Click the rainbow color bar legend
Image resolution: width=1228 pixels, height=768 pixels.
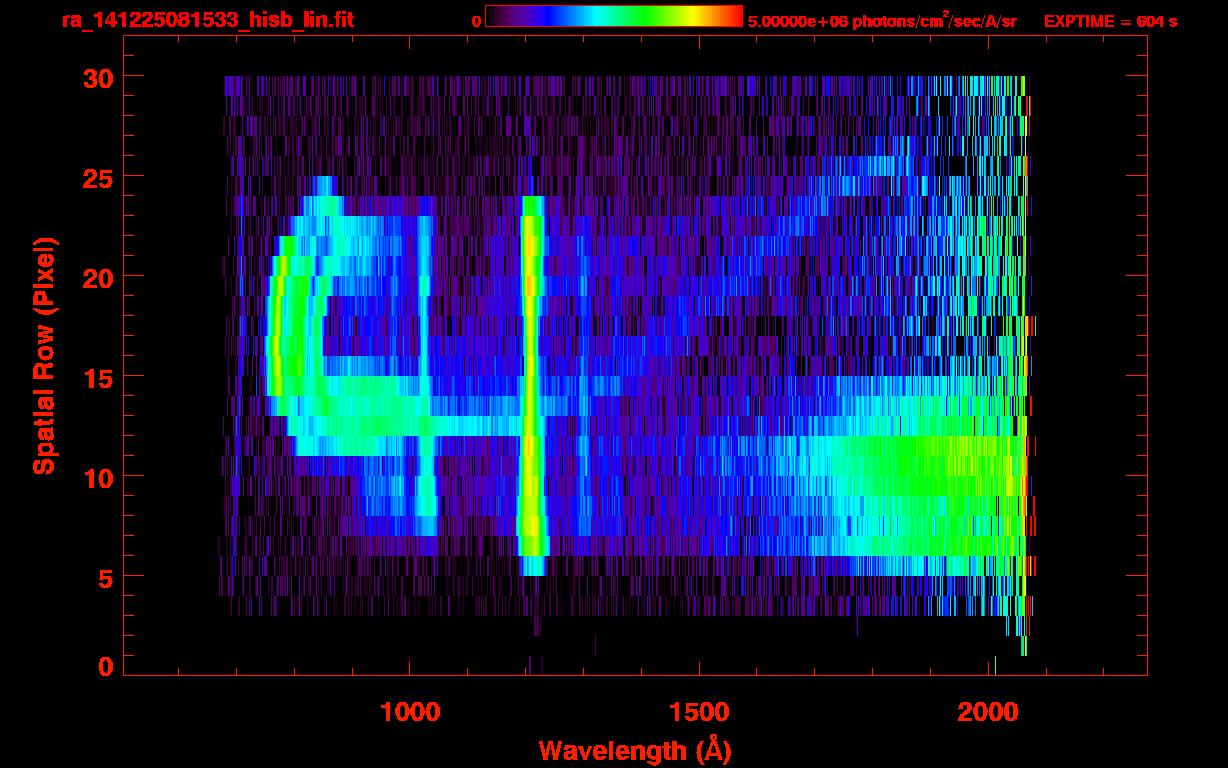coord(614,16)
